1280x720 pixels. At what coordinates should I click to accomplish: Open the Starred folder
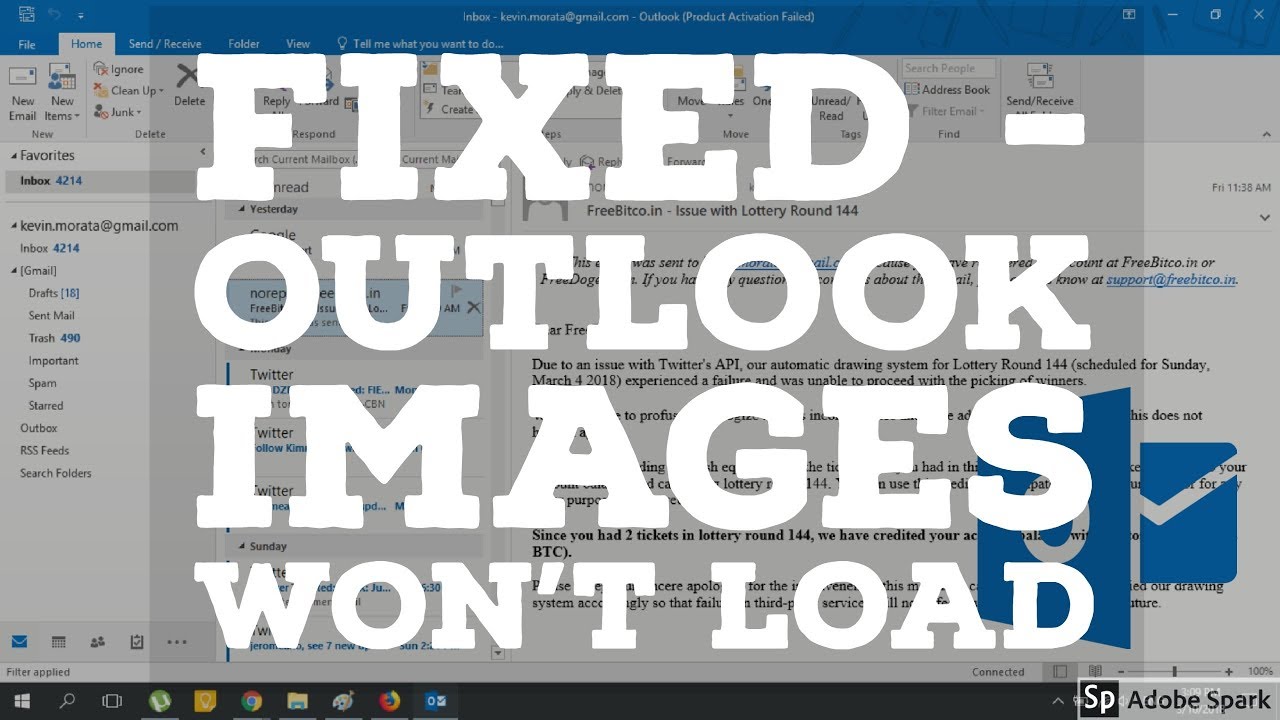click(x=46, y=406)
